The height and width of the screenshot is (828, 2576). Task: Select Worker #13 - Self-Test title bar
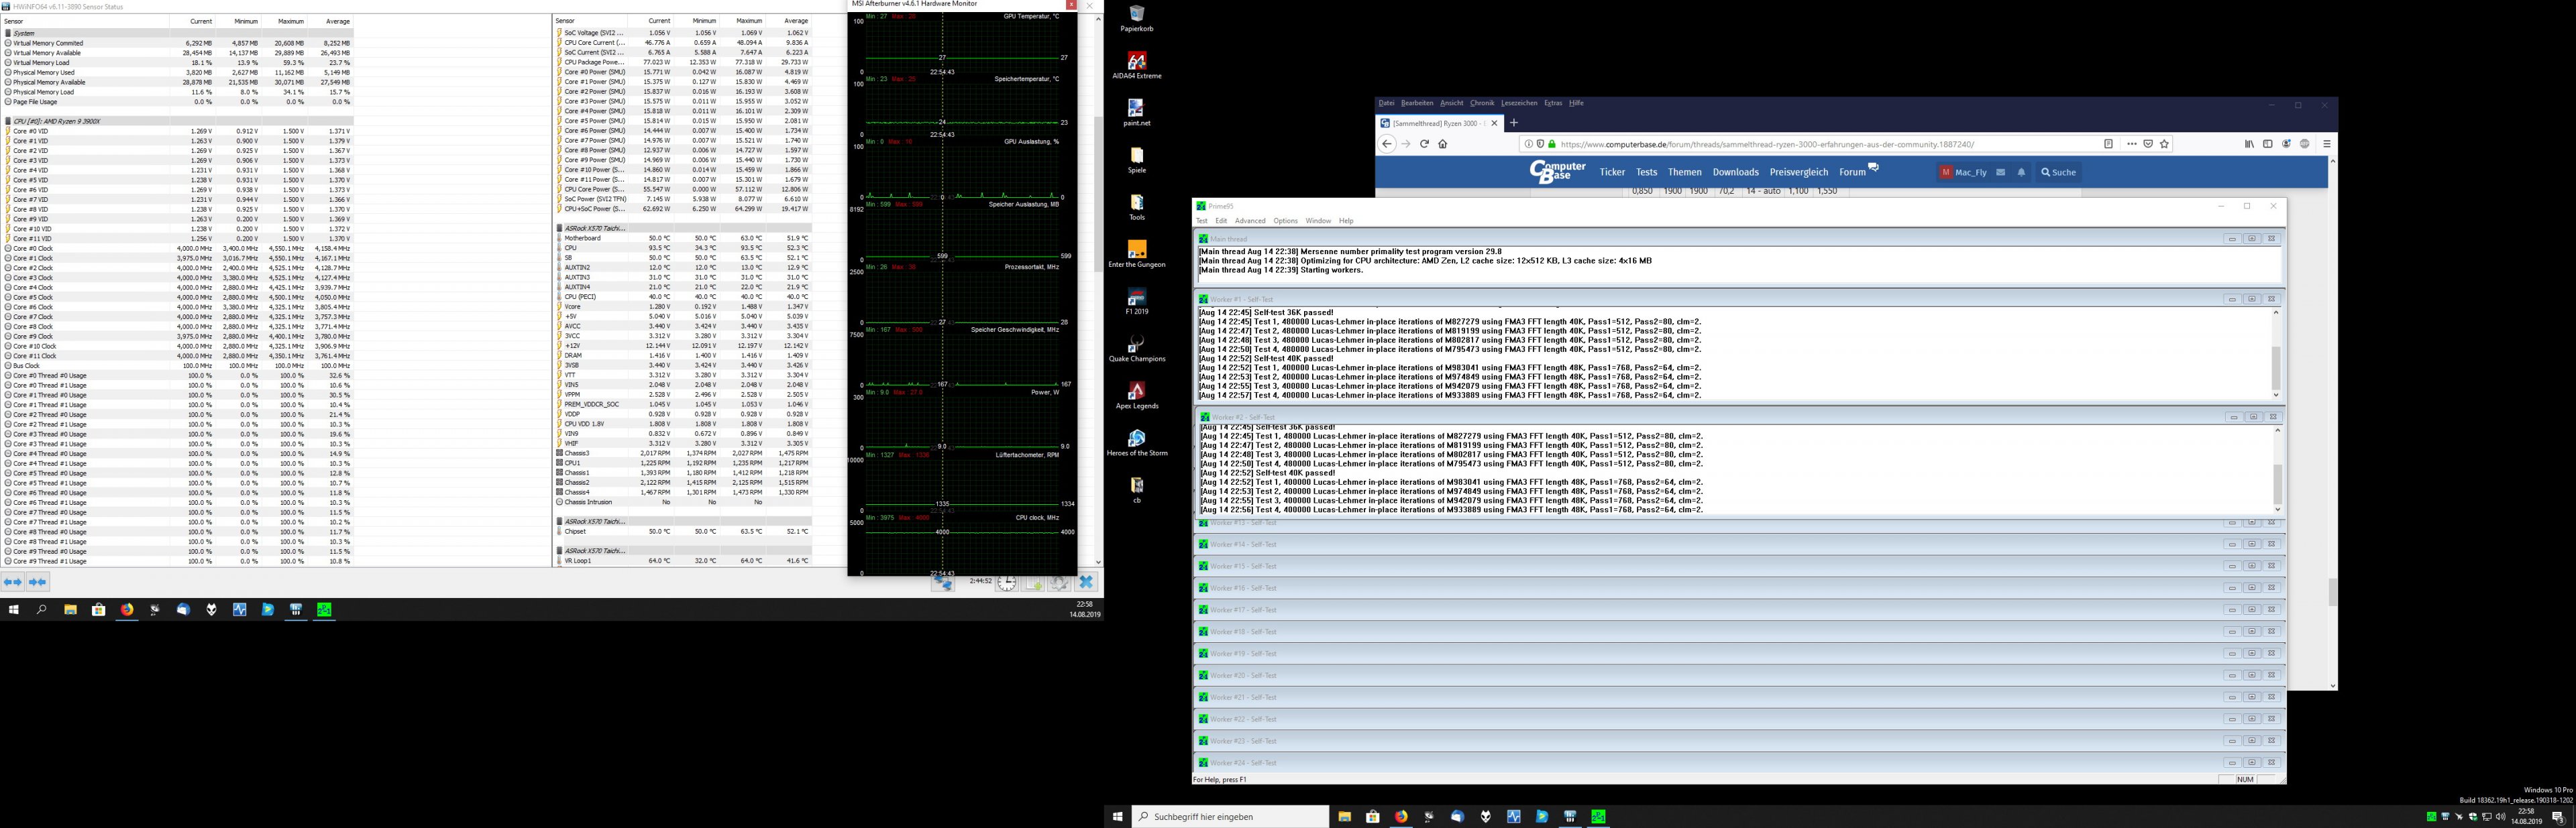tap(1740, 523)
